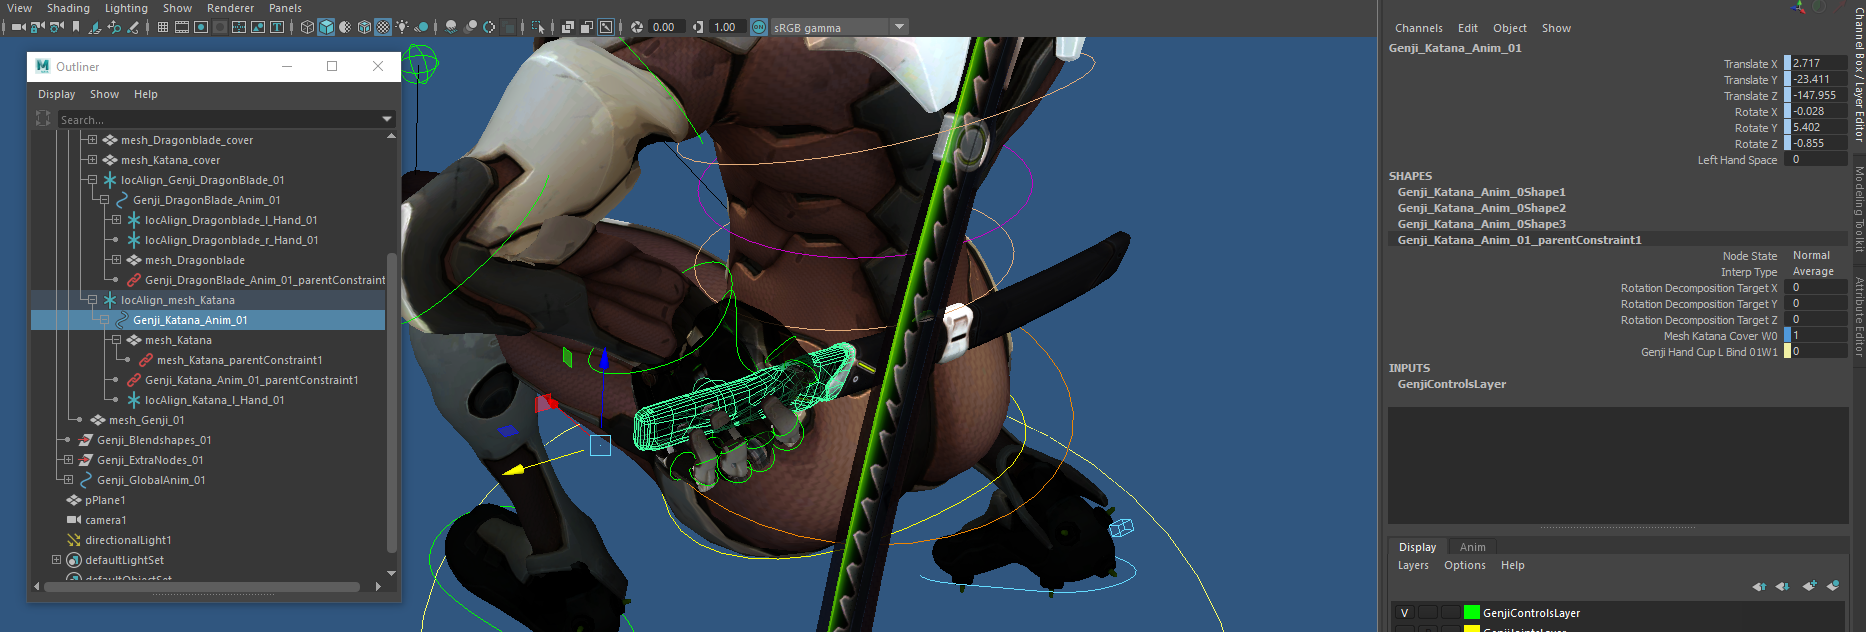Collapse locAlign_Genji_DragonBlade_01 node

coord(92,180)
